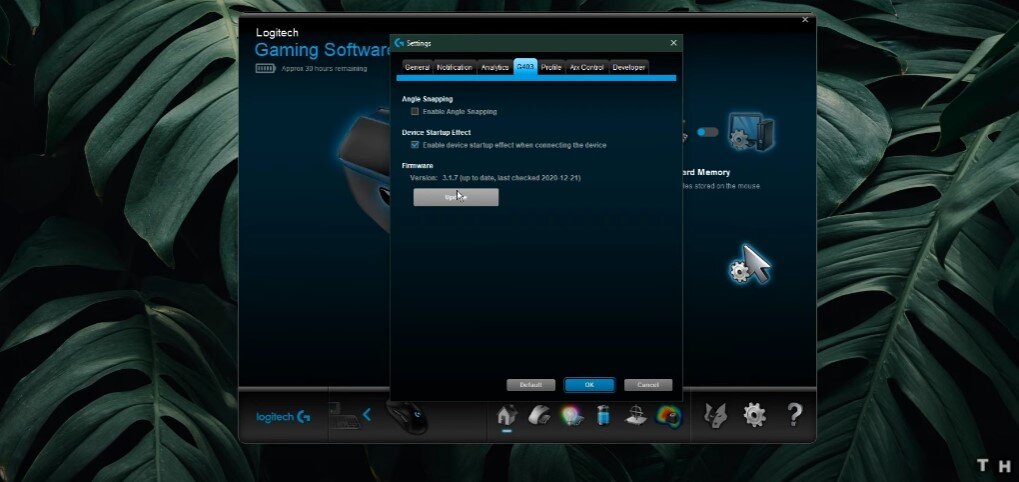Screen dimensions: 1019x482
Task: Close the Logitech Gaming Software main window
Action: tap(805, 19)
